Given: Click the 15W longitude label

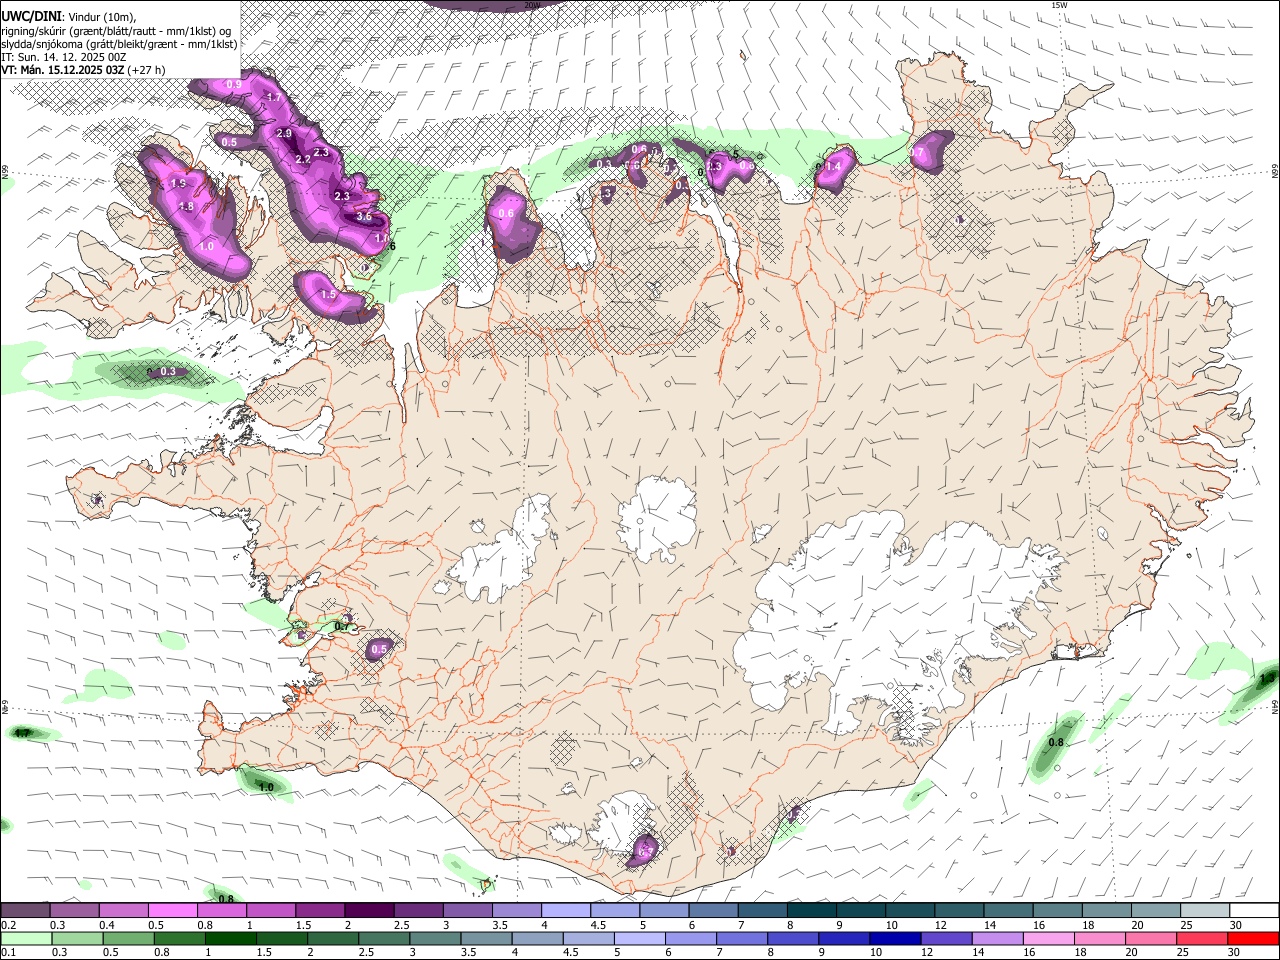Looking at the screenshot, I should pyautogui.click(x=1060, y=5).
